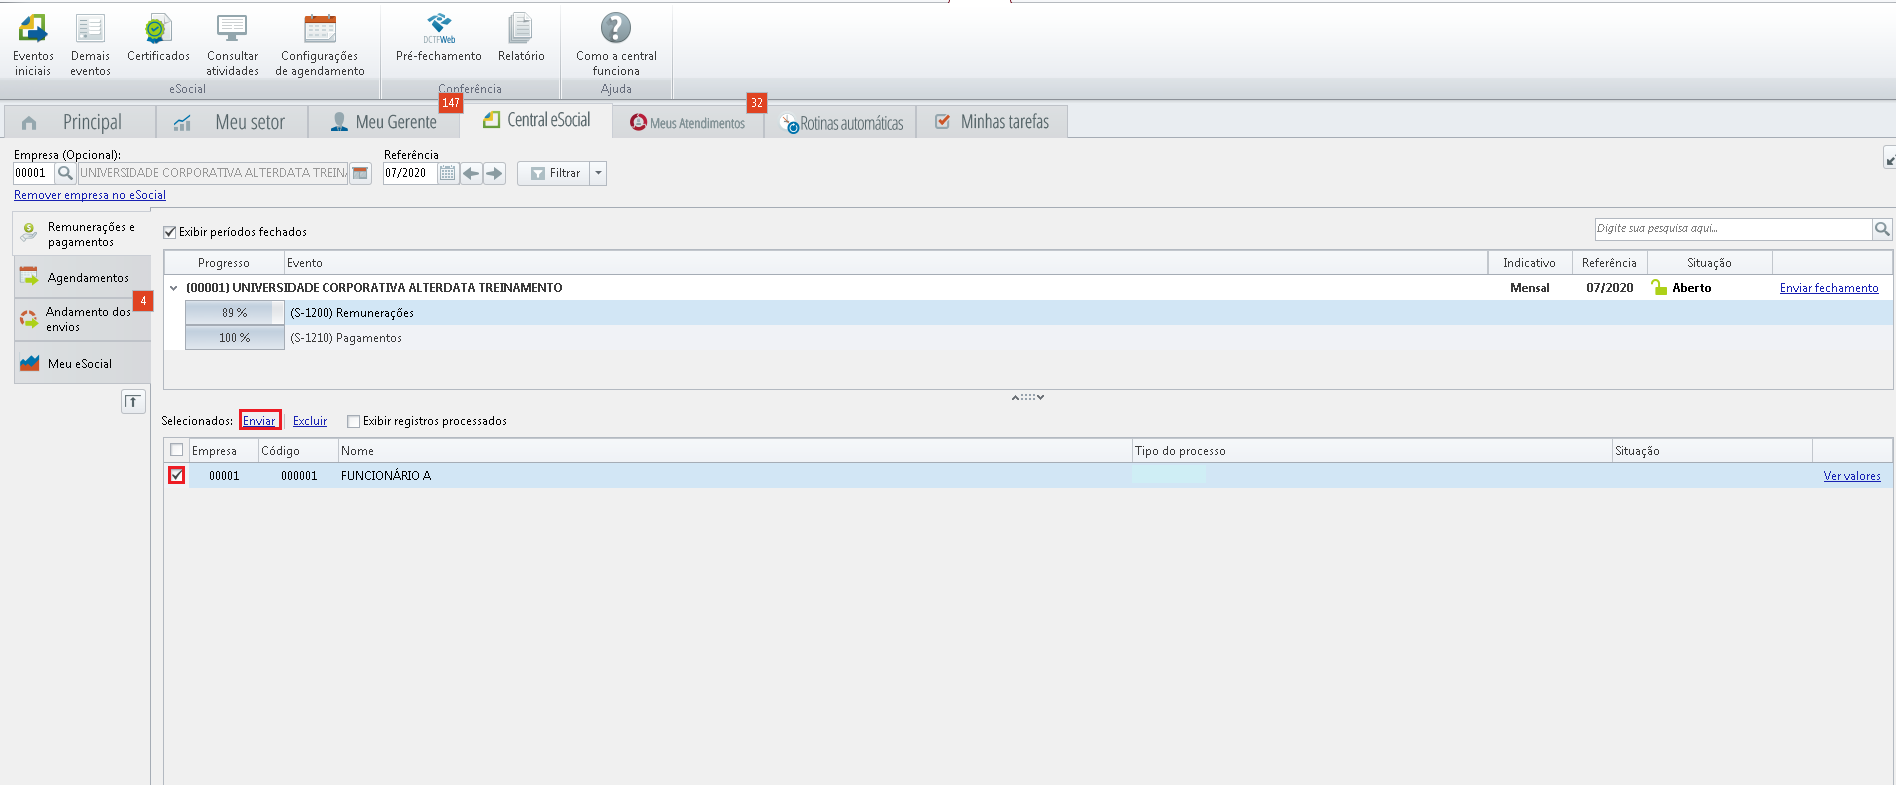The width and height of the screenshot is (1896, 785).
Task: Select Meu eSocial in side menu
Action: click(x=82, y=363)
